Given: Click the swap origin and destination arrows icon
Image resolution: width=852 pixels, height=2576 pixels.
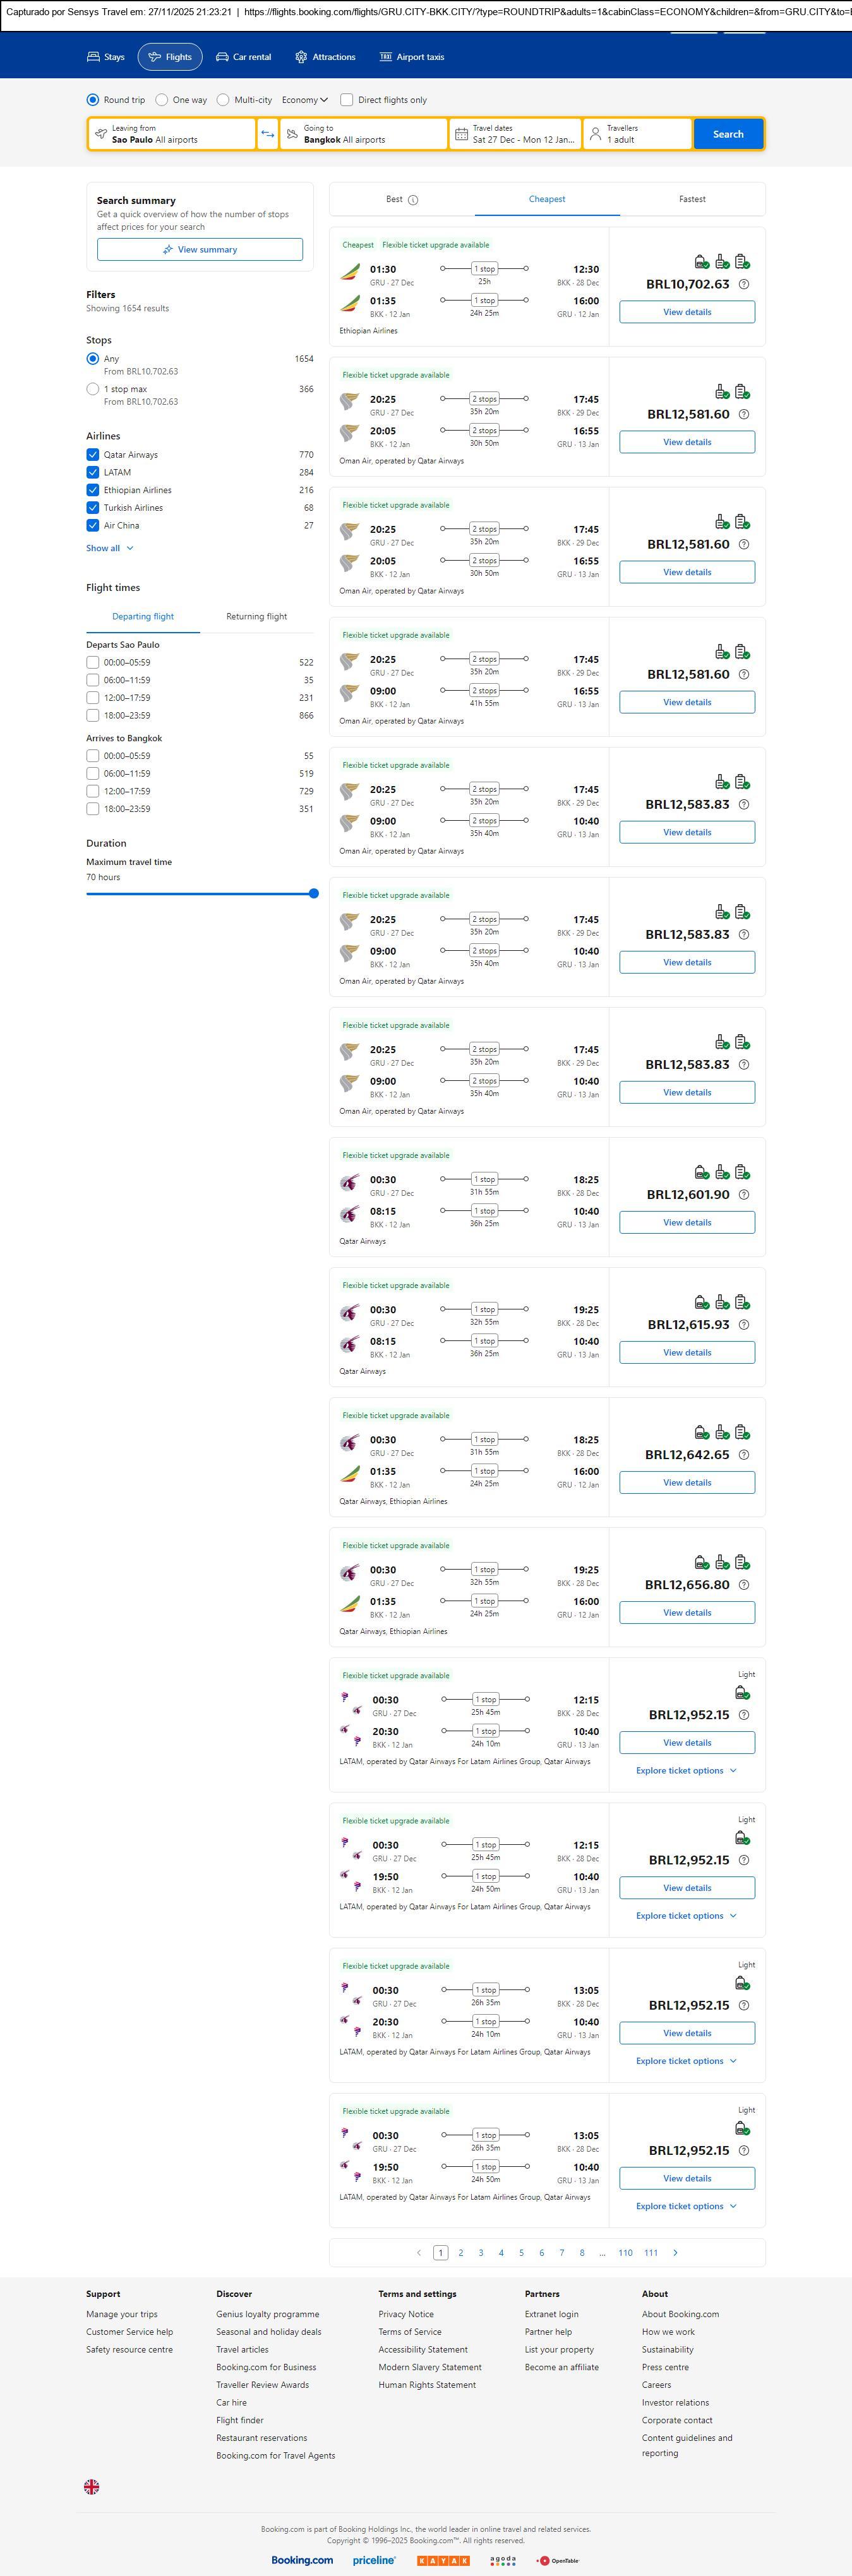Looking at the screenshot, I should pyautogui.click(x=267, y=134).
